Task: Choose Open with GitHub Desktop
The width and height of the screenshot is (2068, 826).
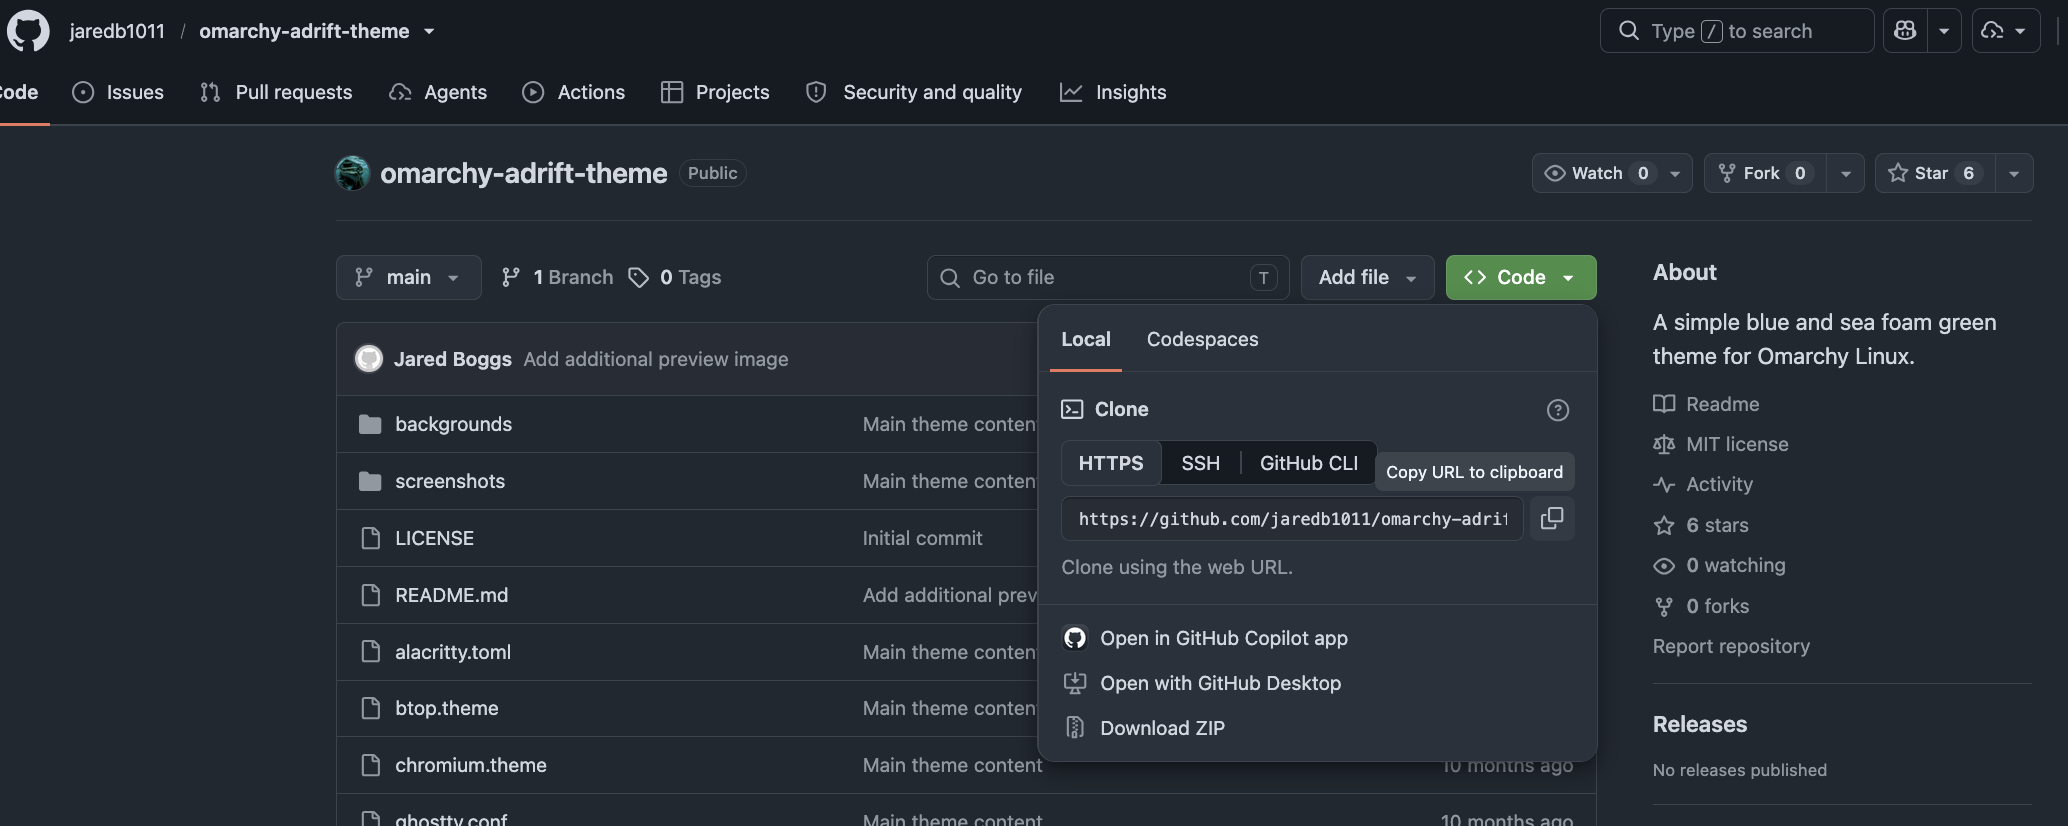Action: [x=1220, y=683]
